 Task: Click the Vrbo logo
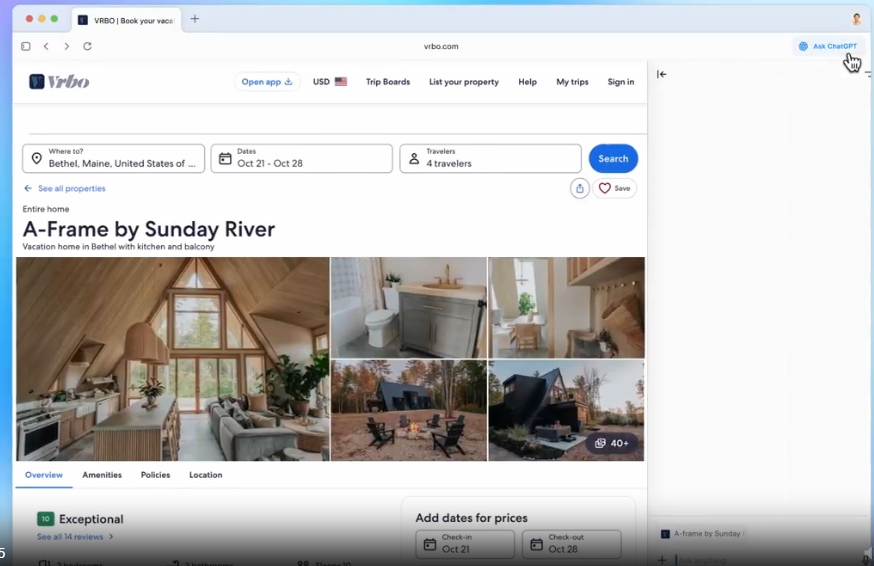[59, 82]
